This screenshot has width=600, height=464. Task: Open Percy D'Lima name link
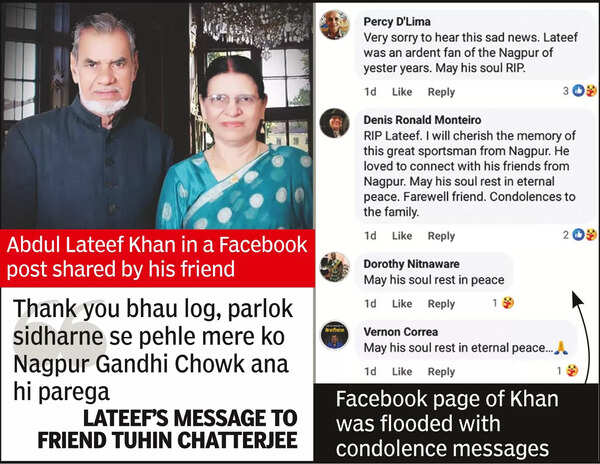coord(397,21)
